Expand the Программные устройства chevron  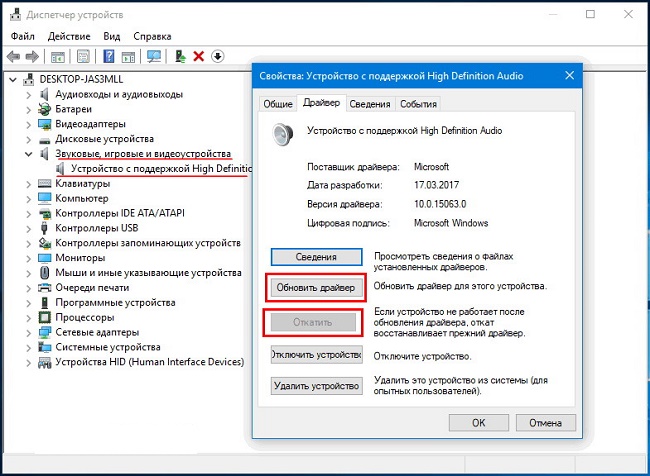(29, 303)
